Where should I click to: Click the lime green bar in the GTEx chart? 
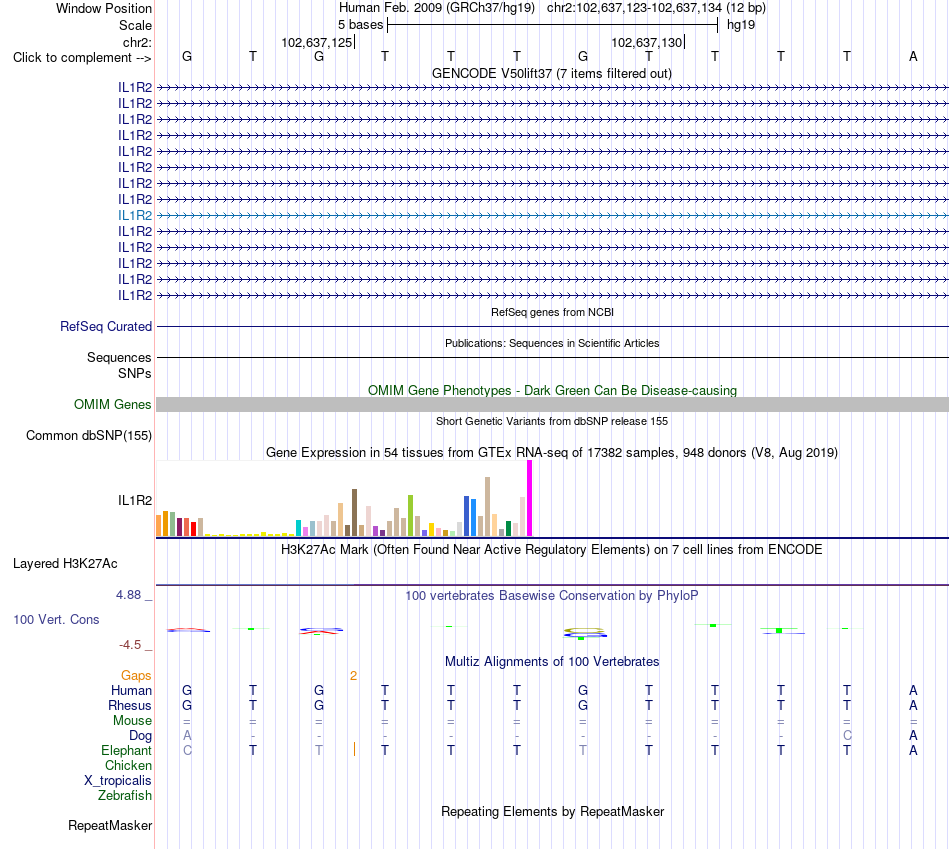(x=410, y=516)
